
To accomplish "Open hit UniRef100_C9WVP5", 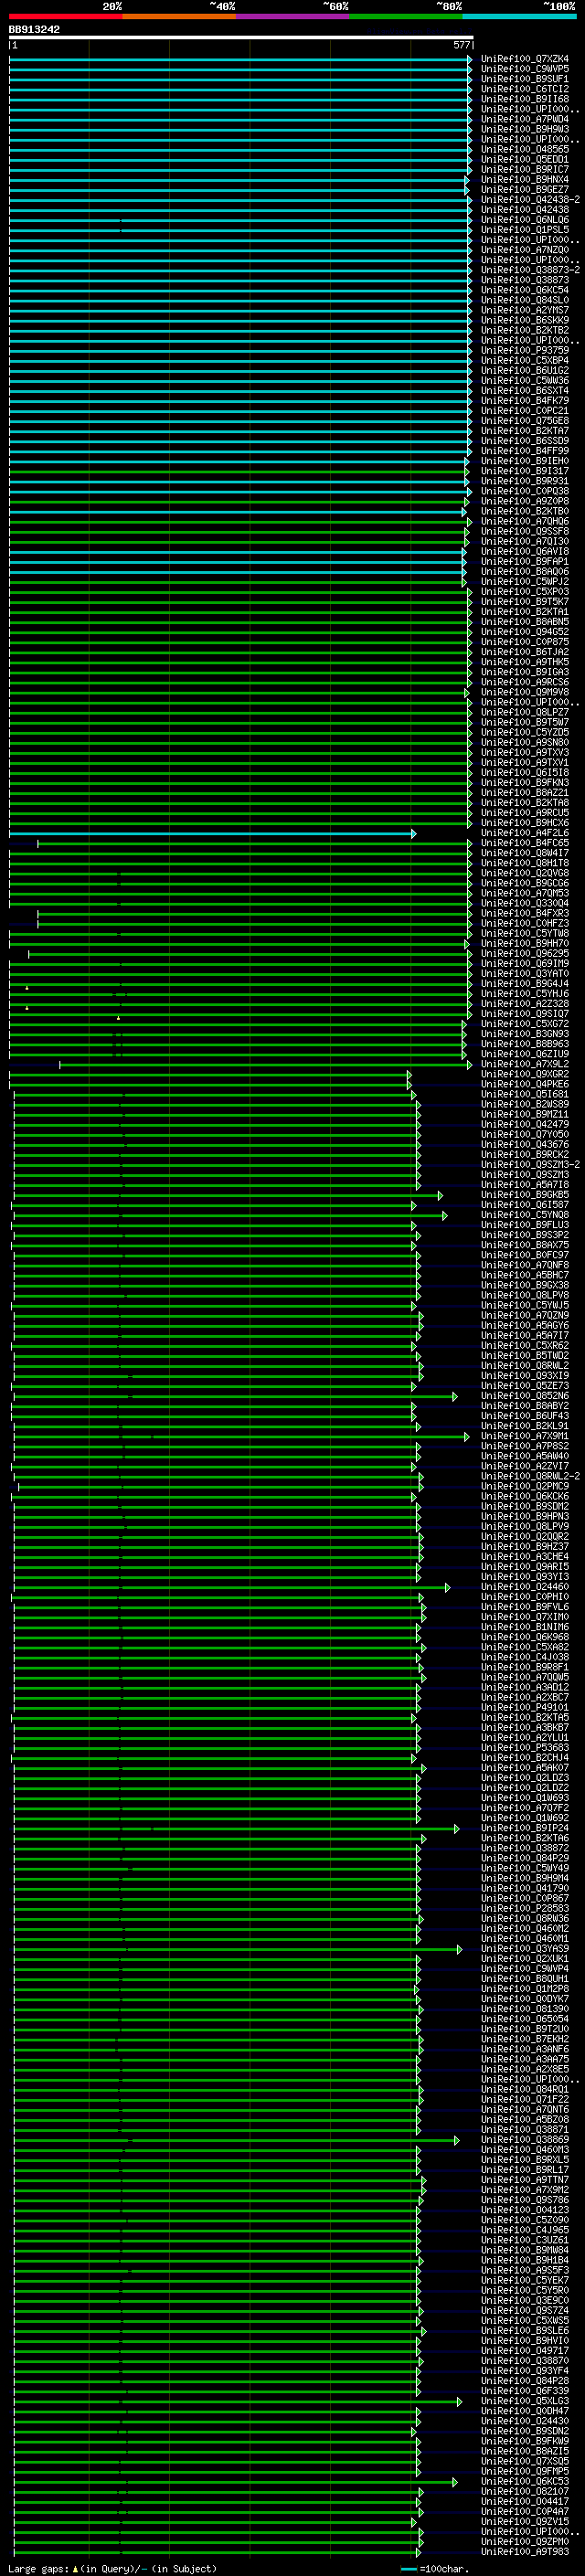I will 524,69.
